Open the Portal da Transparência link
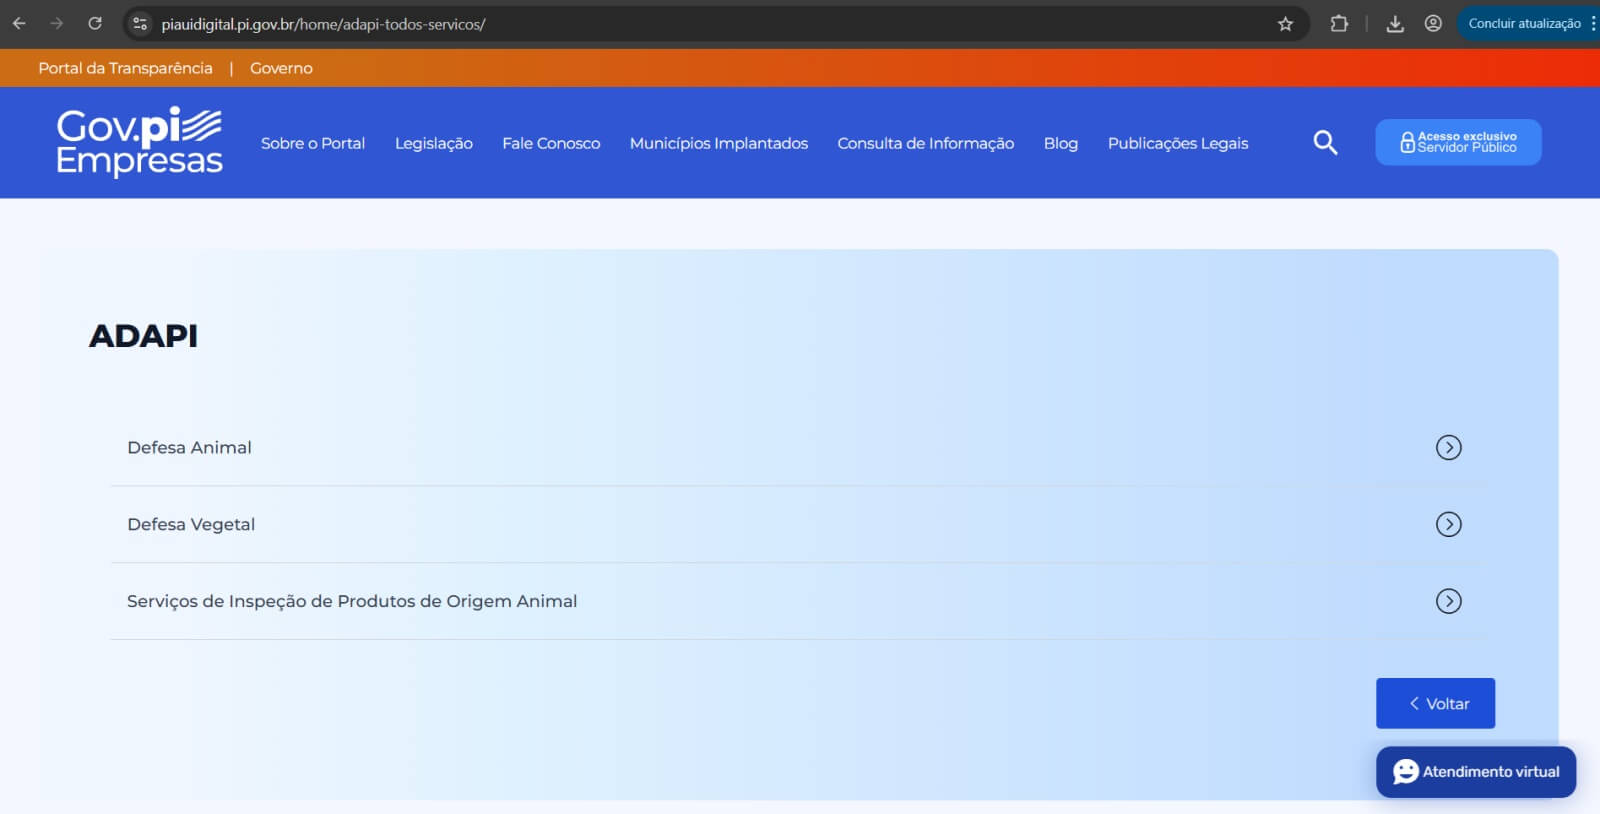Image resolution: width=1600 pixels, height=814 pixels. tap(125, 68)
